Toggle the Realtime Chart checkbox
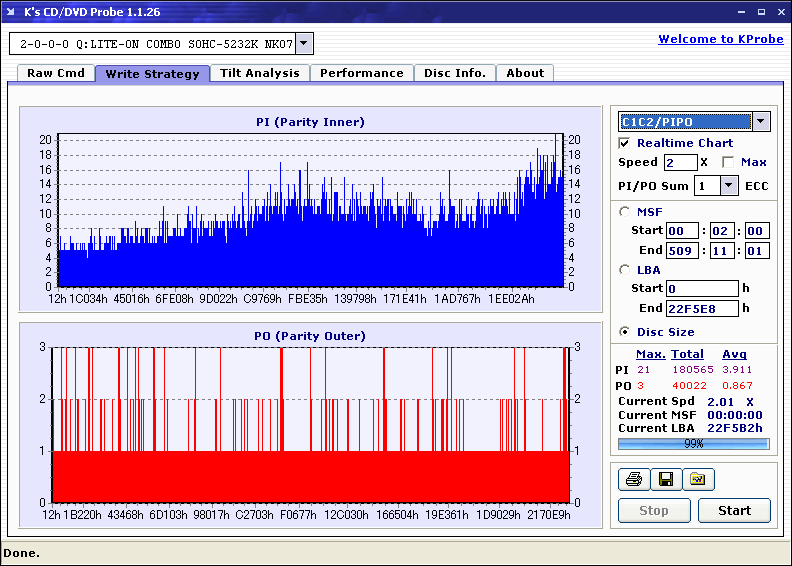This screenshot has width=792, height=566. click(625, 143)
